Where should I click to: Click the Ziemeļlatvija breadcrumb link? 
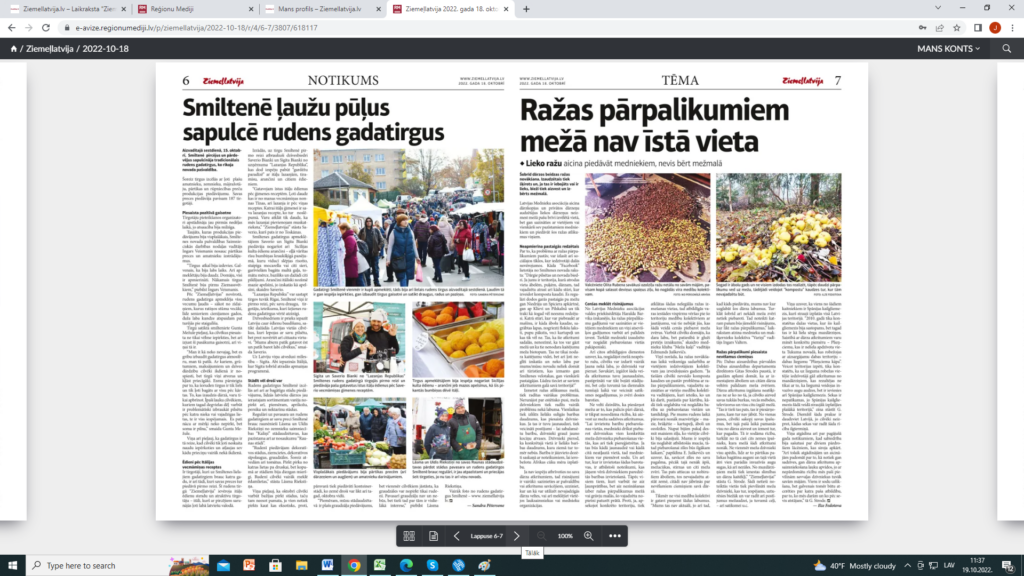tap(49, 48)
